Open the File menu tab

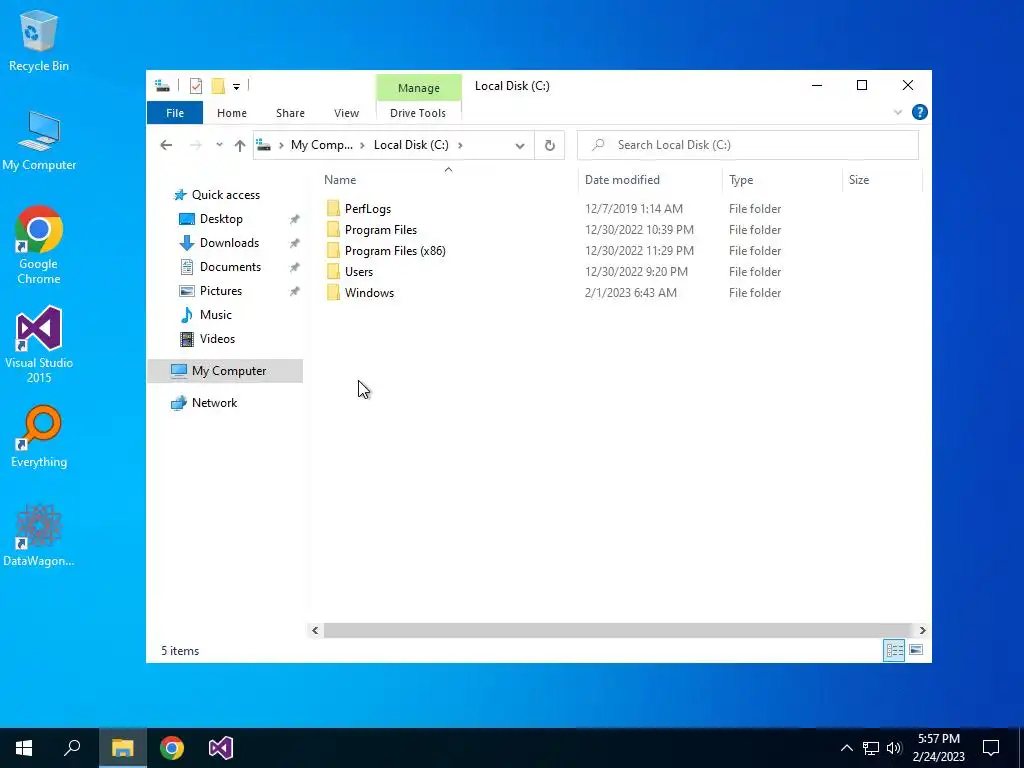175,113
